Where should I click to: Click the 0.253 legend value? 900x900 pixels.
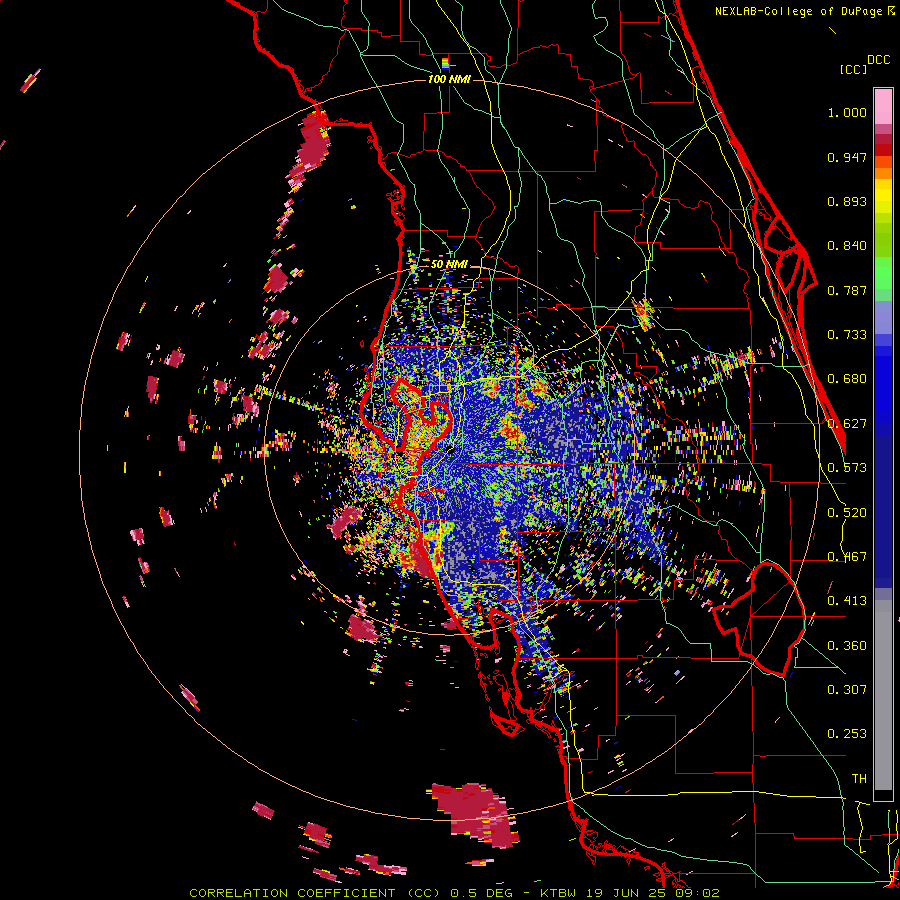click(847, 734)
